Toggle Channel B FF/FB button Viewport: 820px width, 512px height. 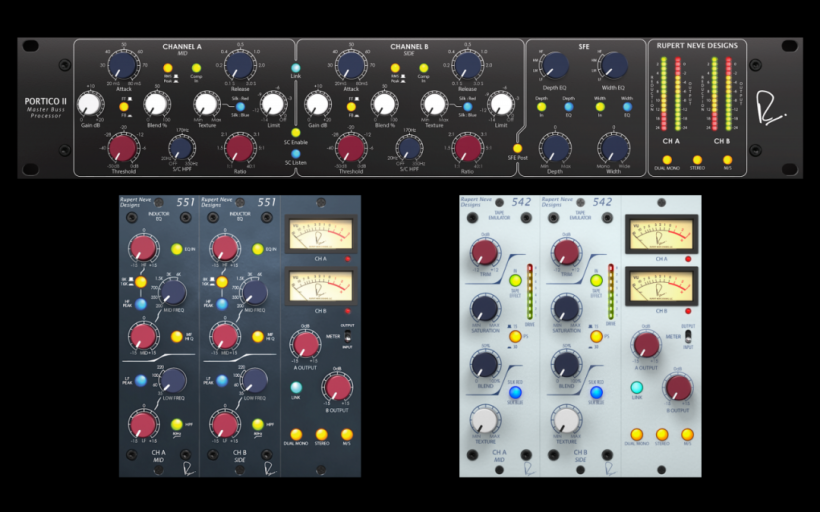coord(351,107)
